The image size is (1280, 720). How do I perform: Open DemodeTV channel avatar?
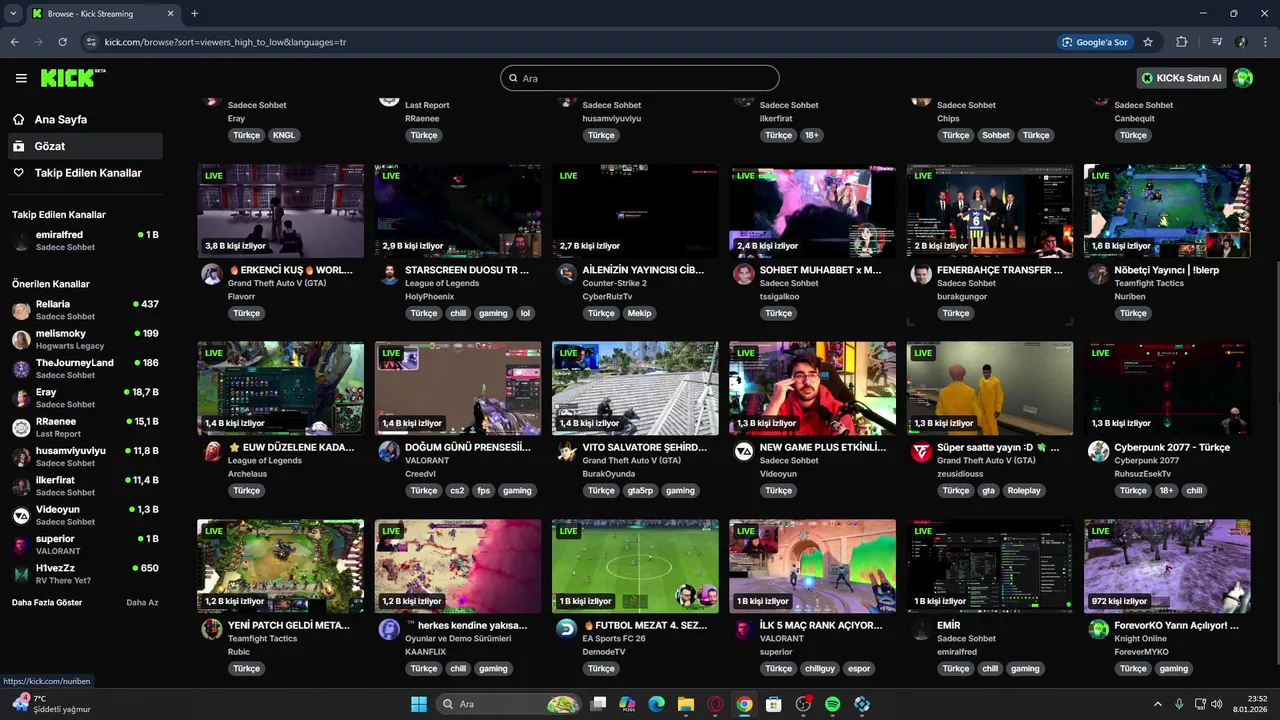tap(566, 629)
